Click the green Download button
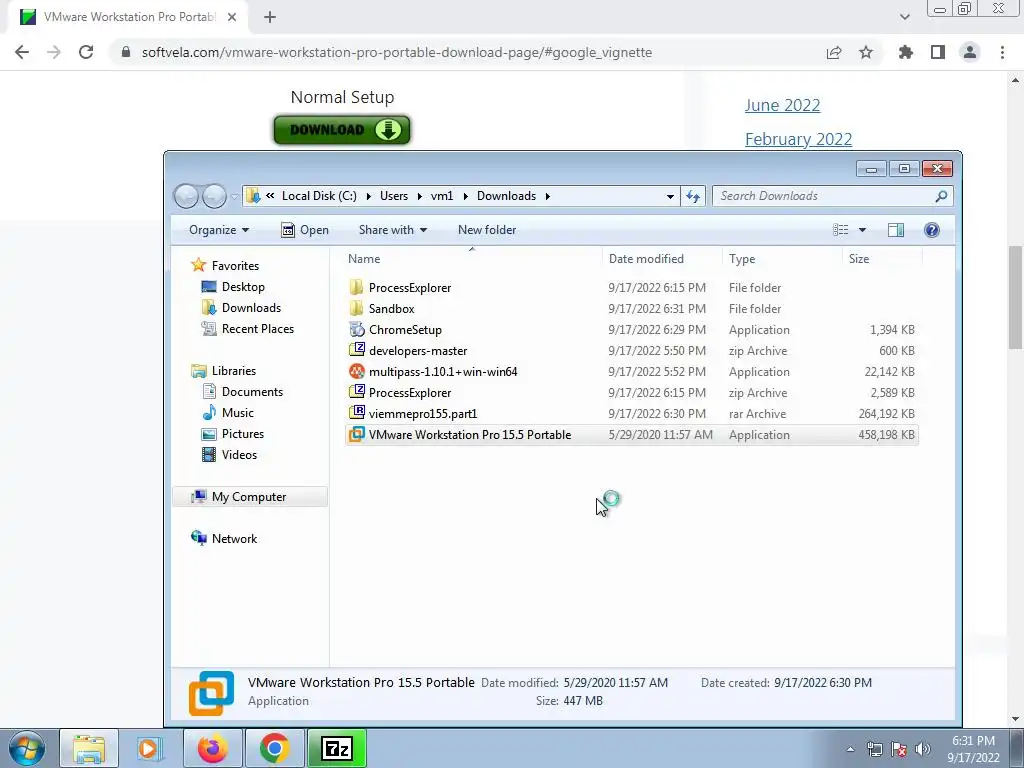The width and height of the screenshot is (1024, 768). coord(342,130)
